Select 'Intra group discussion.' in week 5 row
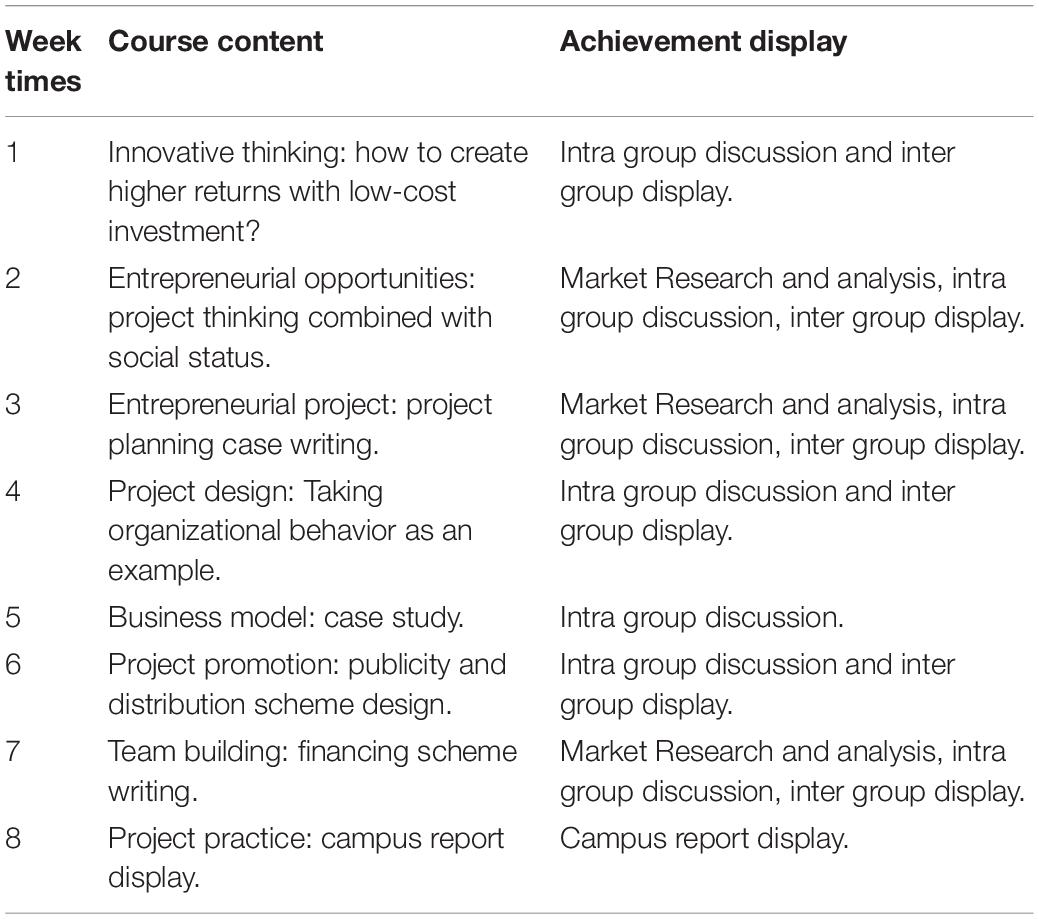This screenshot has width=1039, height=919. 702,618
